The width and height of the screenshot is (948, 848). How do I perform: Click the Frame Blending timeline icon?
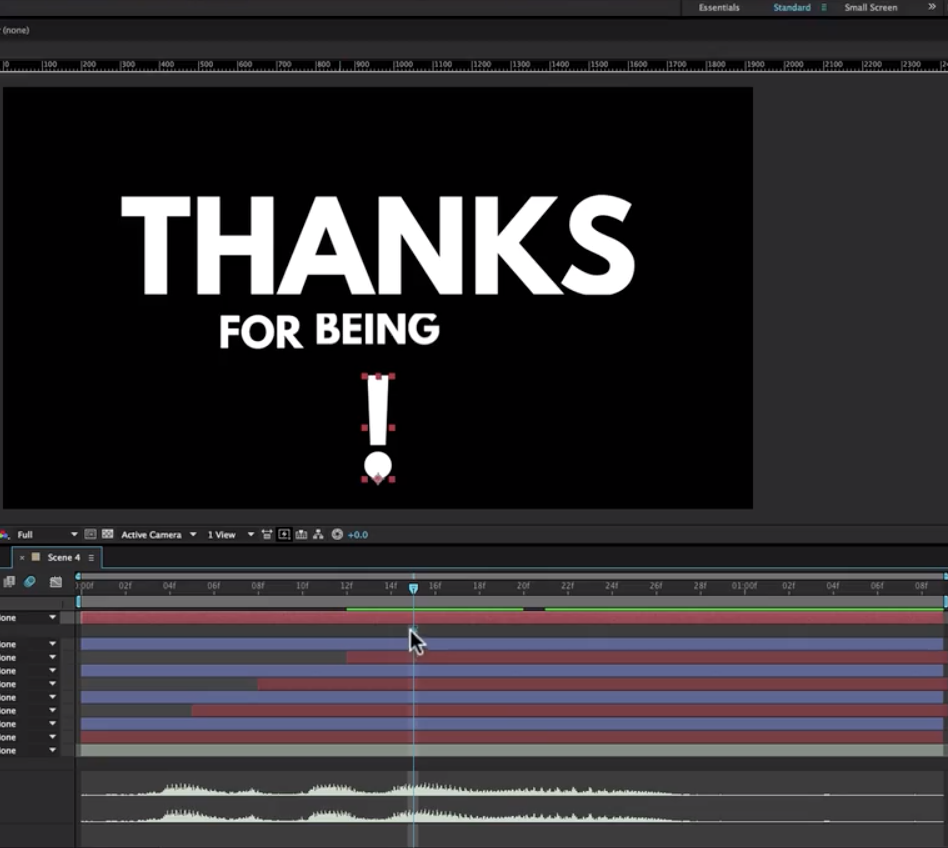[x=10, y=582]
